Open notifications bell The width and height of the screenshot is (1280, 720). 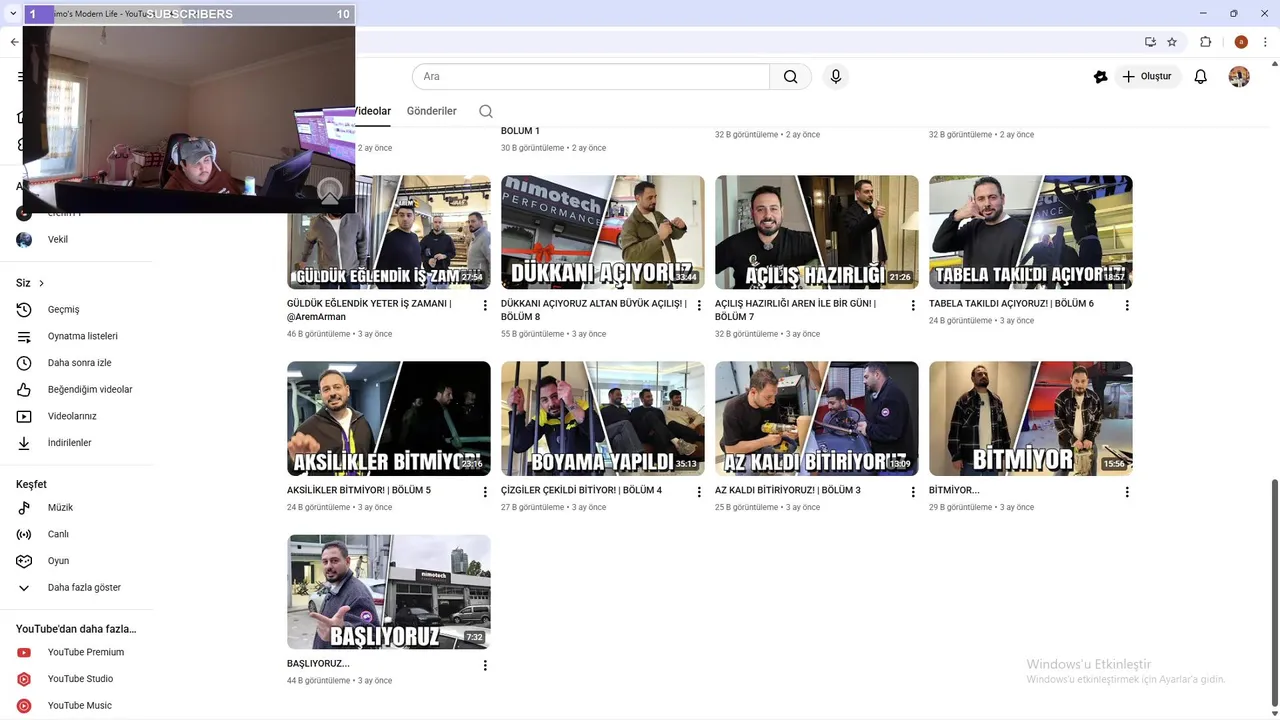click(x=1201, y=77)
